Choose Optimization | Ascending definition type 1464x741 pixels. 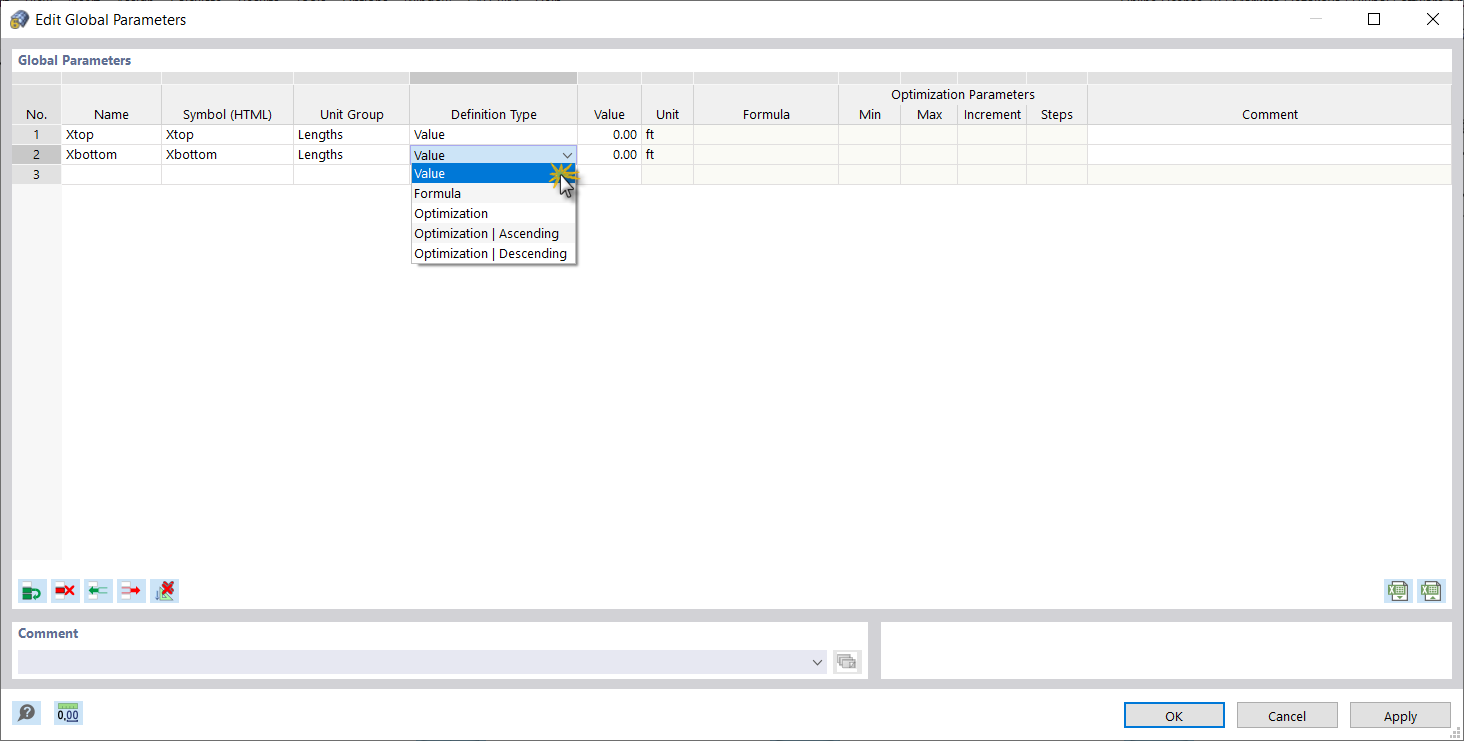[x=486, y=233]
